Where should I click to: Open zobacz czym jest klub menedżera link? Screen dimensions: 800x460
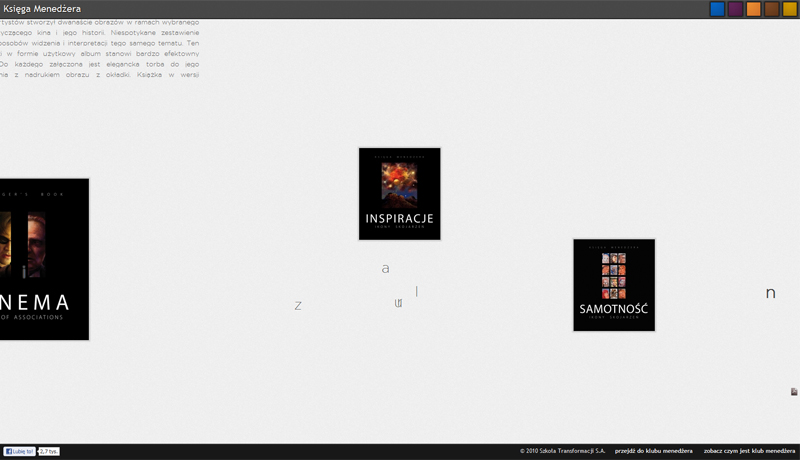tap(749, 451)
